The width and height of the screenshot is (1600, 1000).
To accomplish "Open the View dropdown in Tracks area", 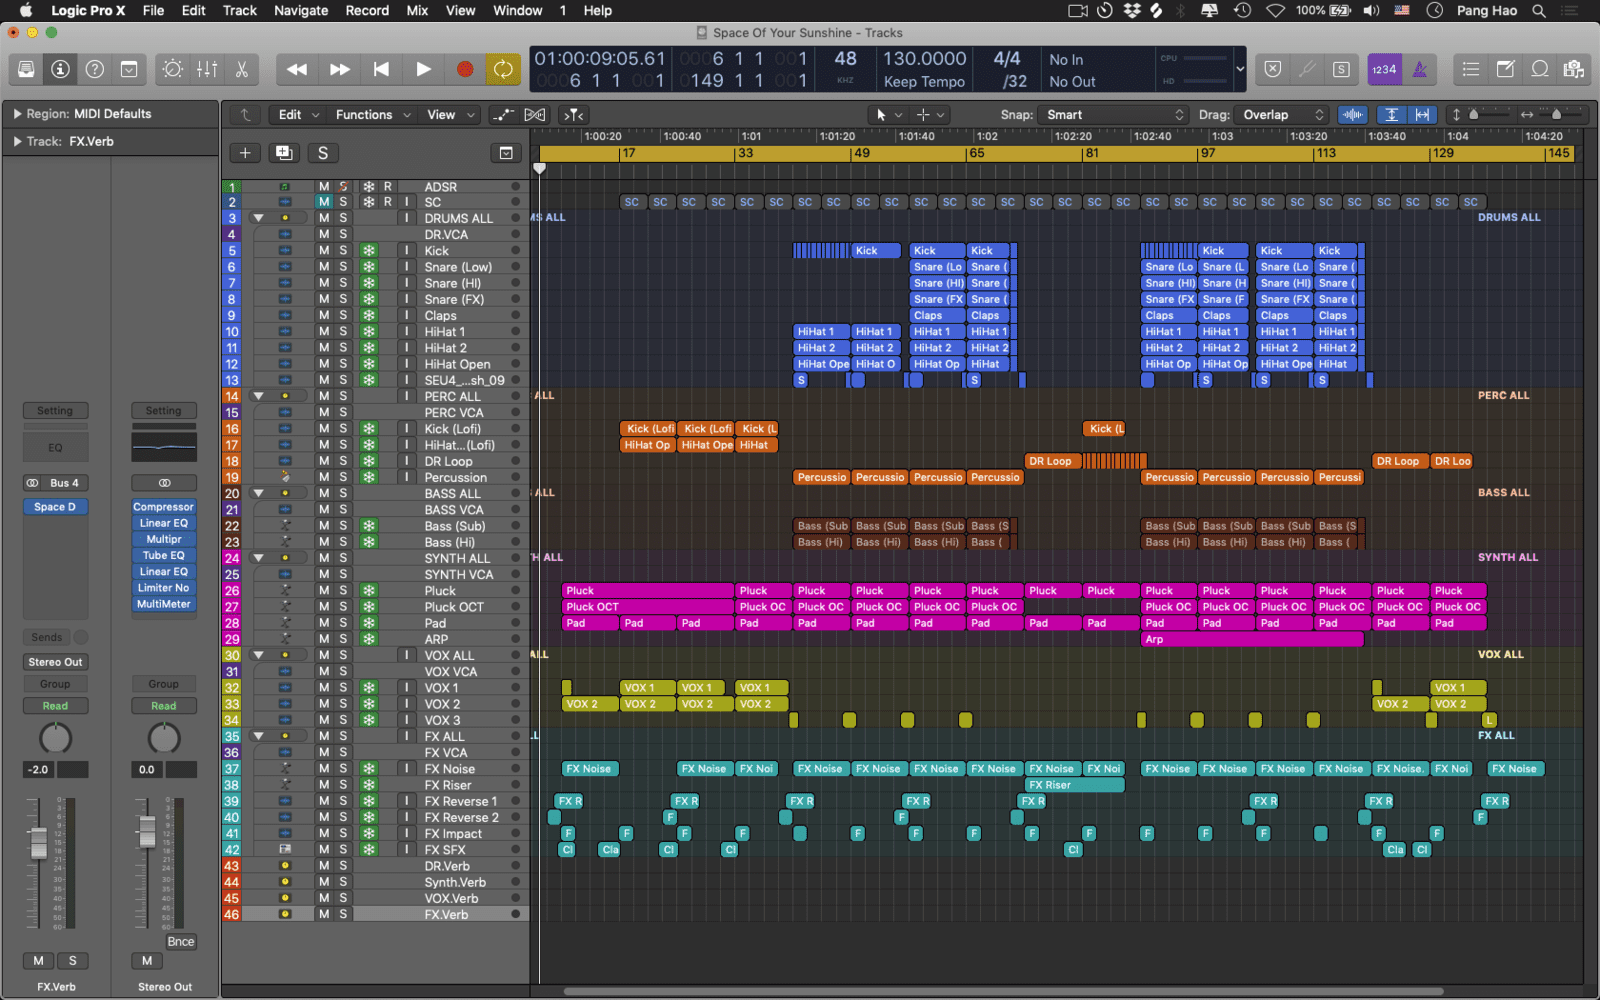I will 451,115.
